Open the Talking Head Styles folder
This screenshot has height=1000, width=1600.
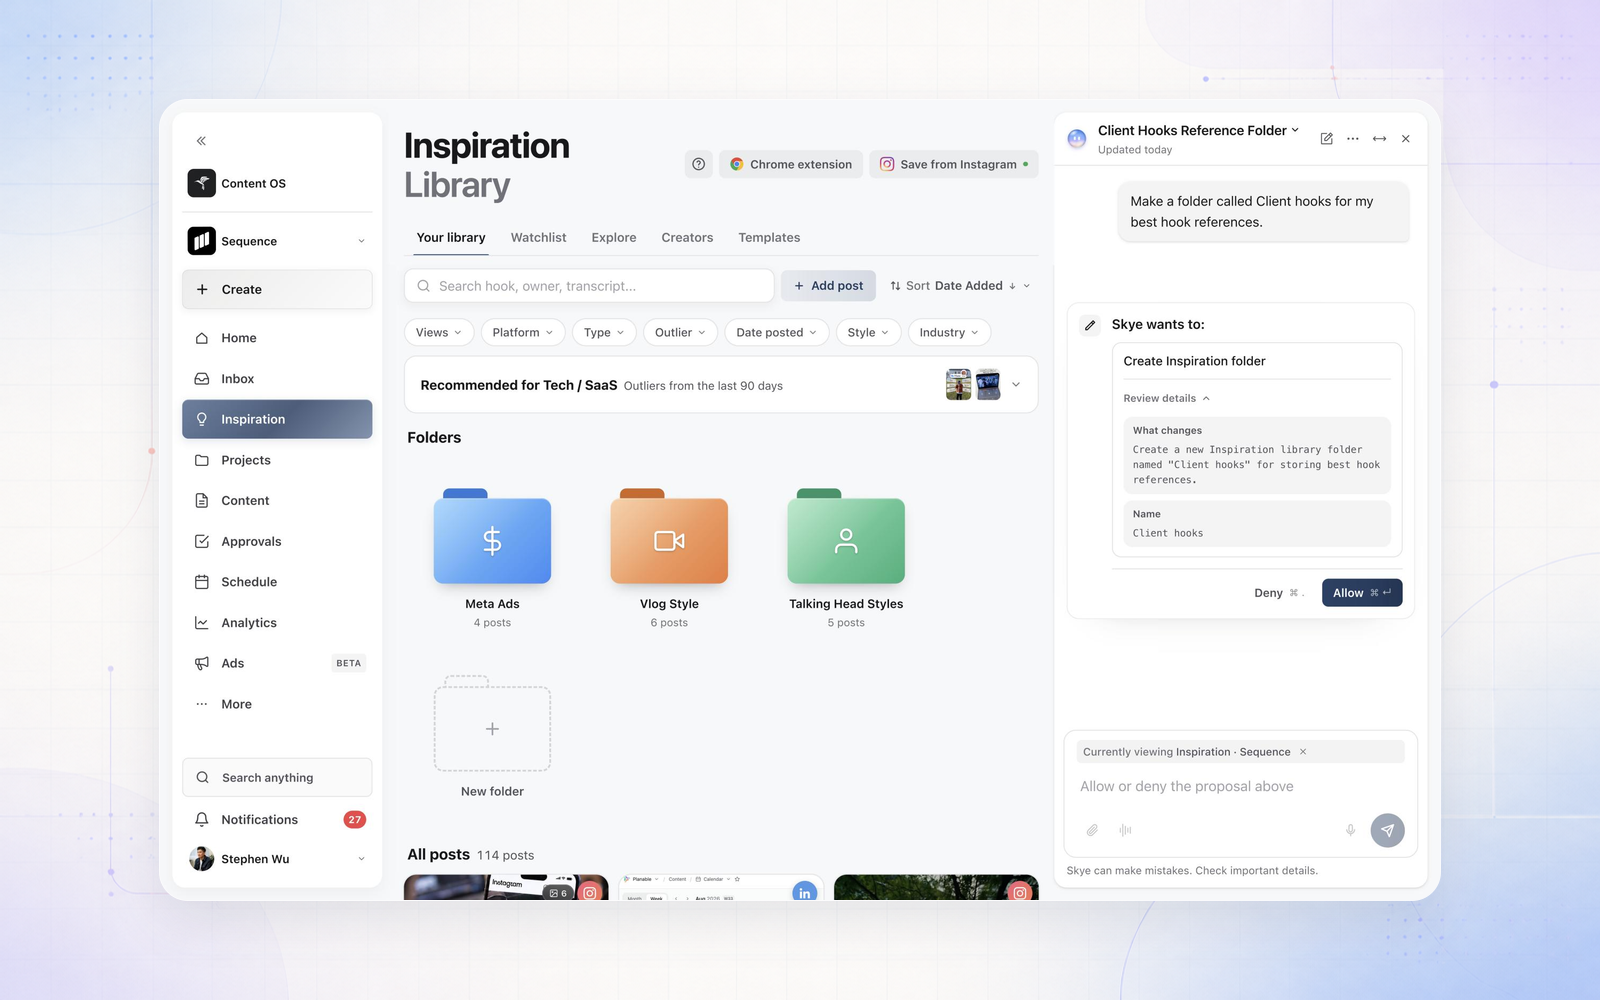[846, 536]
